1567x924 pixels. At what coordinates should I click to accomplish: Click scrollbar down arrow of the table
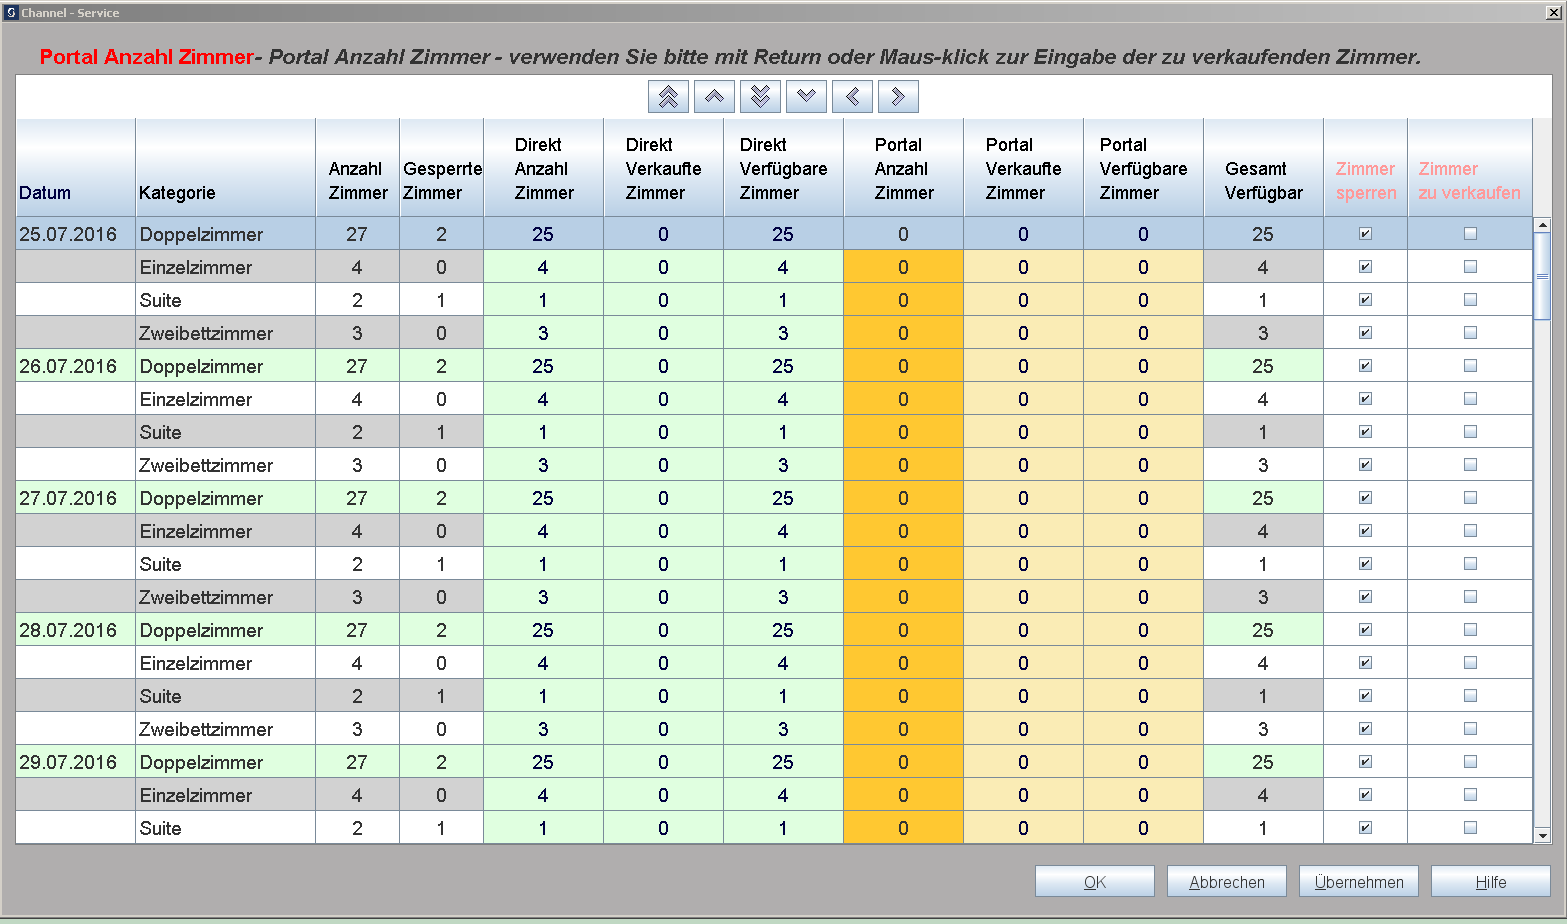click(x=1542, y=835)
